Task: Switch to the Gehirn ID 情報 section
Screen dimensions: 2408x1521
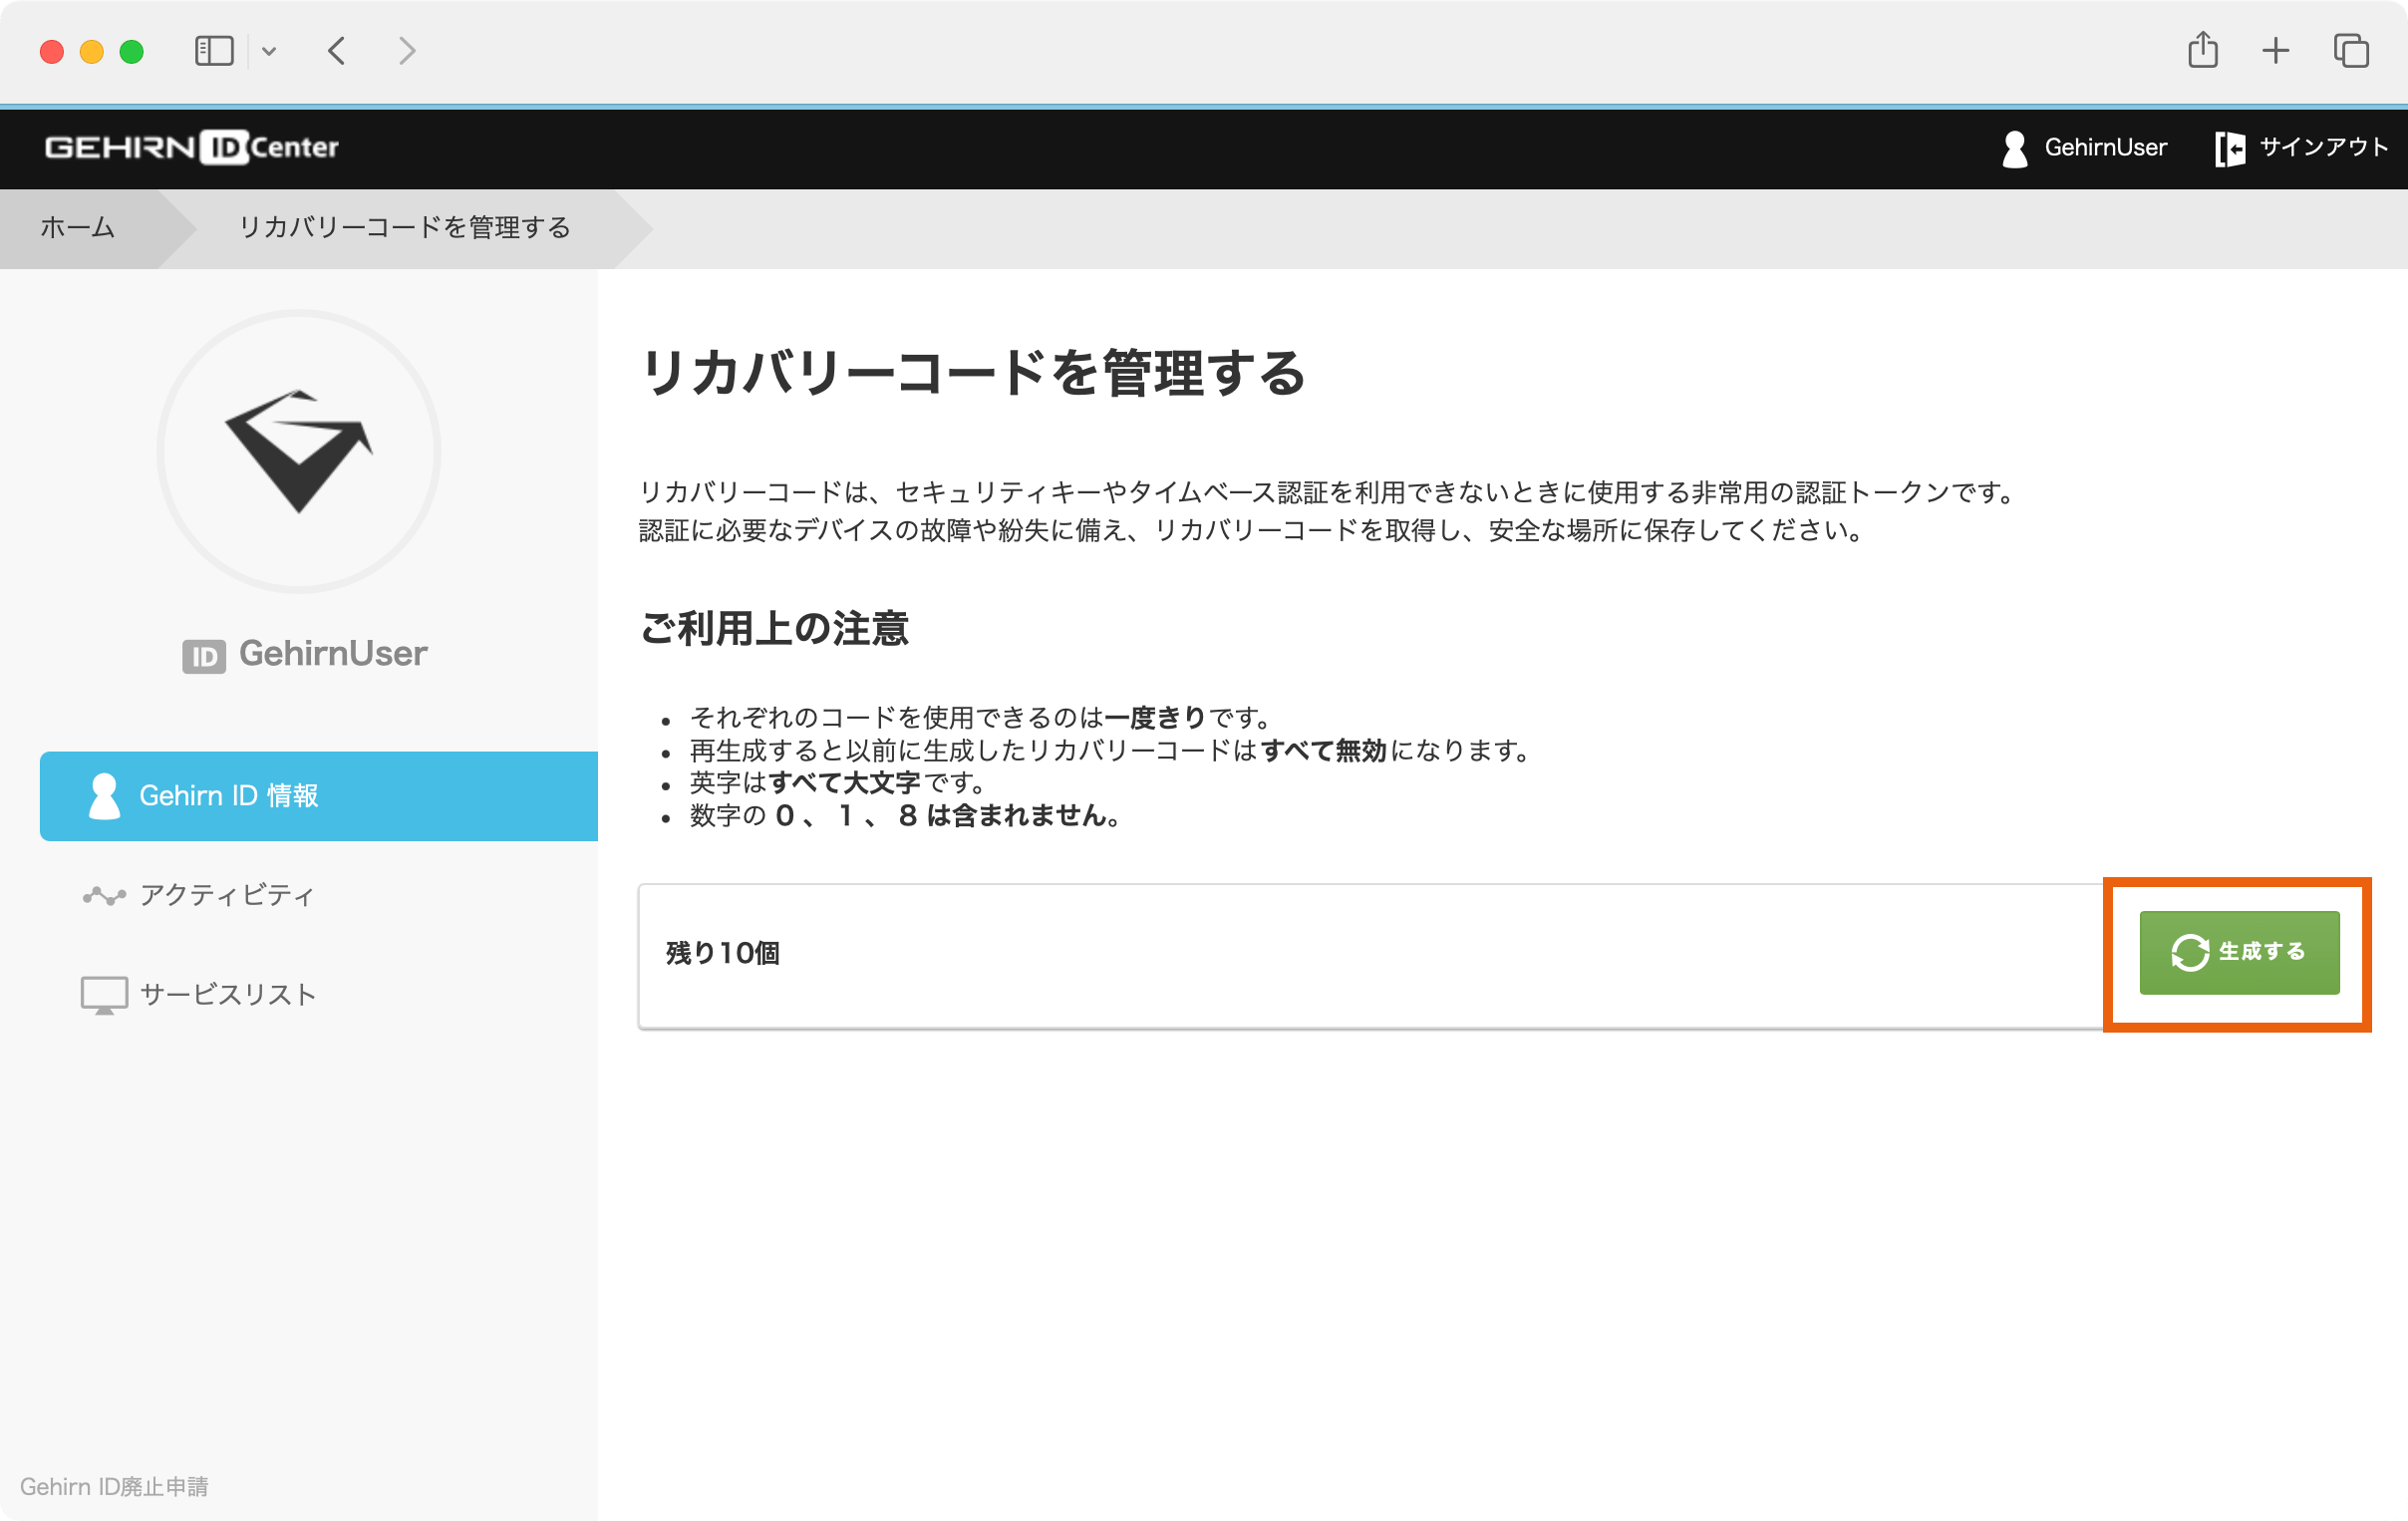Action: coord(230,795)
